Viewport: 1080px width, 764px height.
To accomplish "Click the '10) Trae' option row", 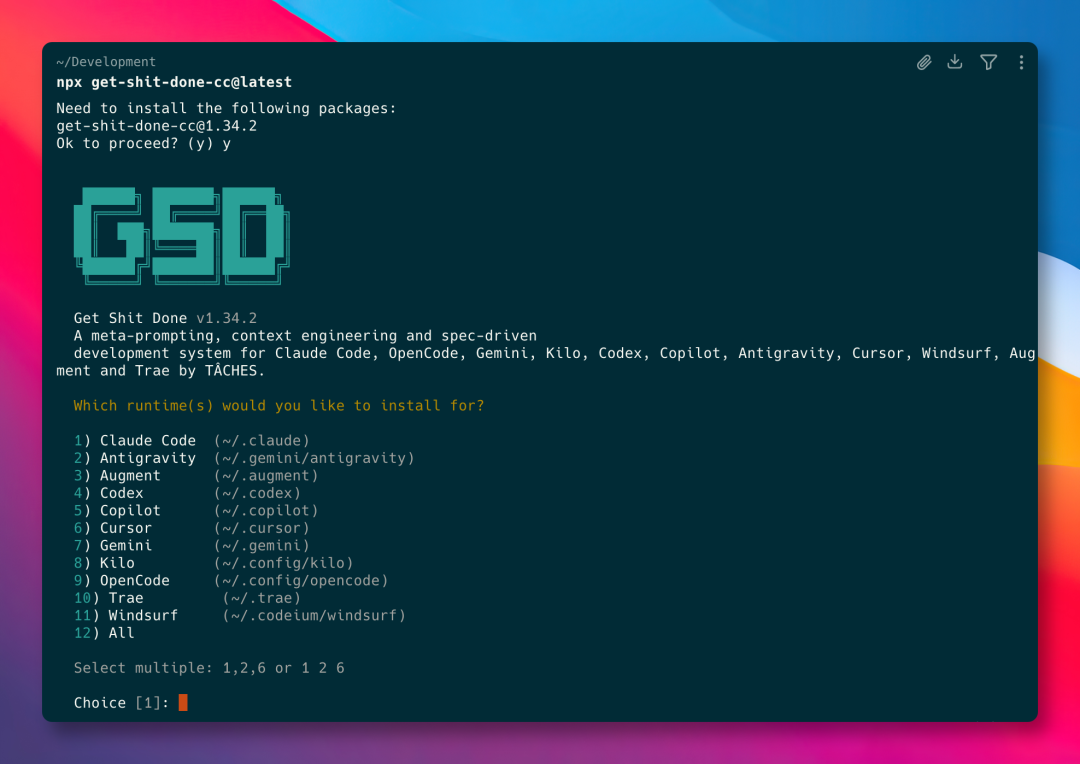I will [187, 598].
